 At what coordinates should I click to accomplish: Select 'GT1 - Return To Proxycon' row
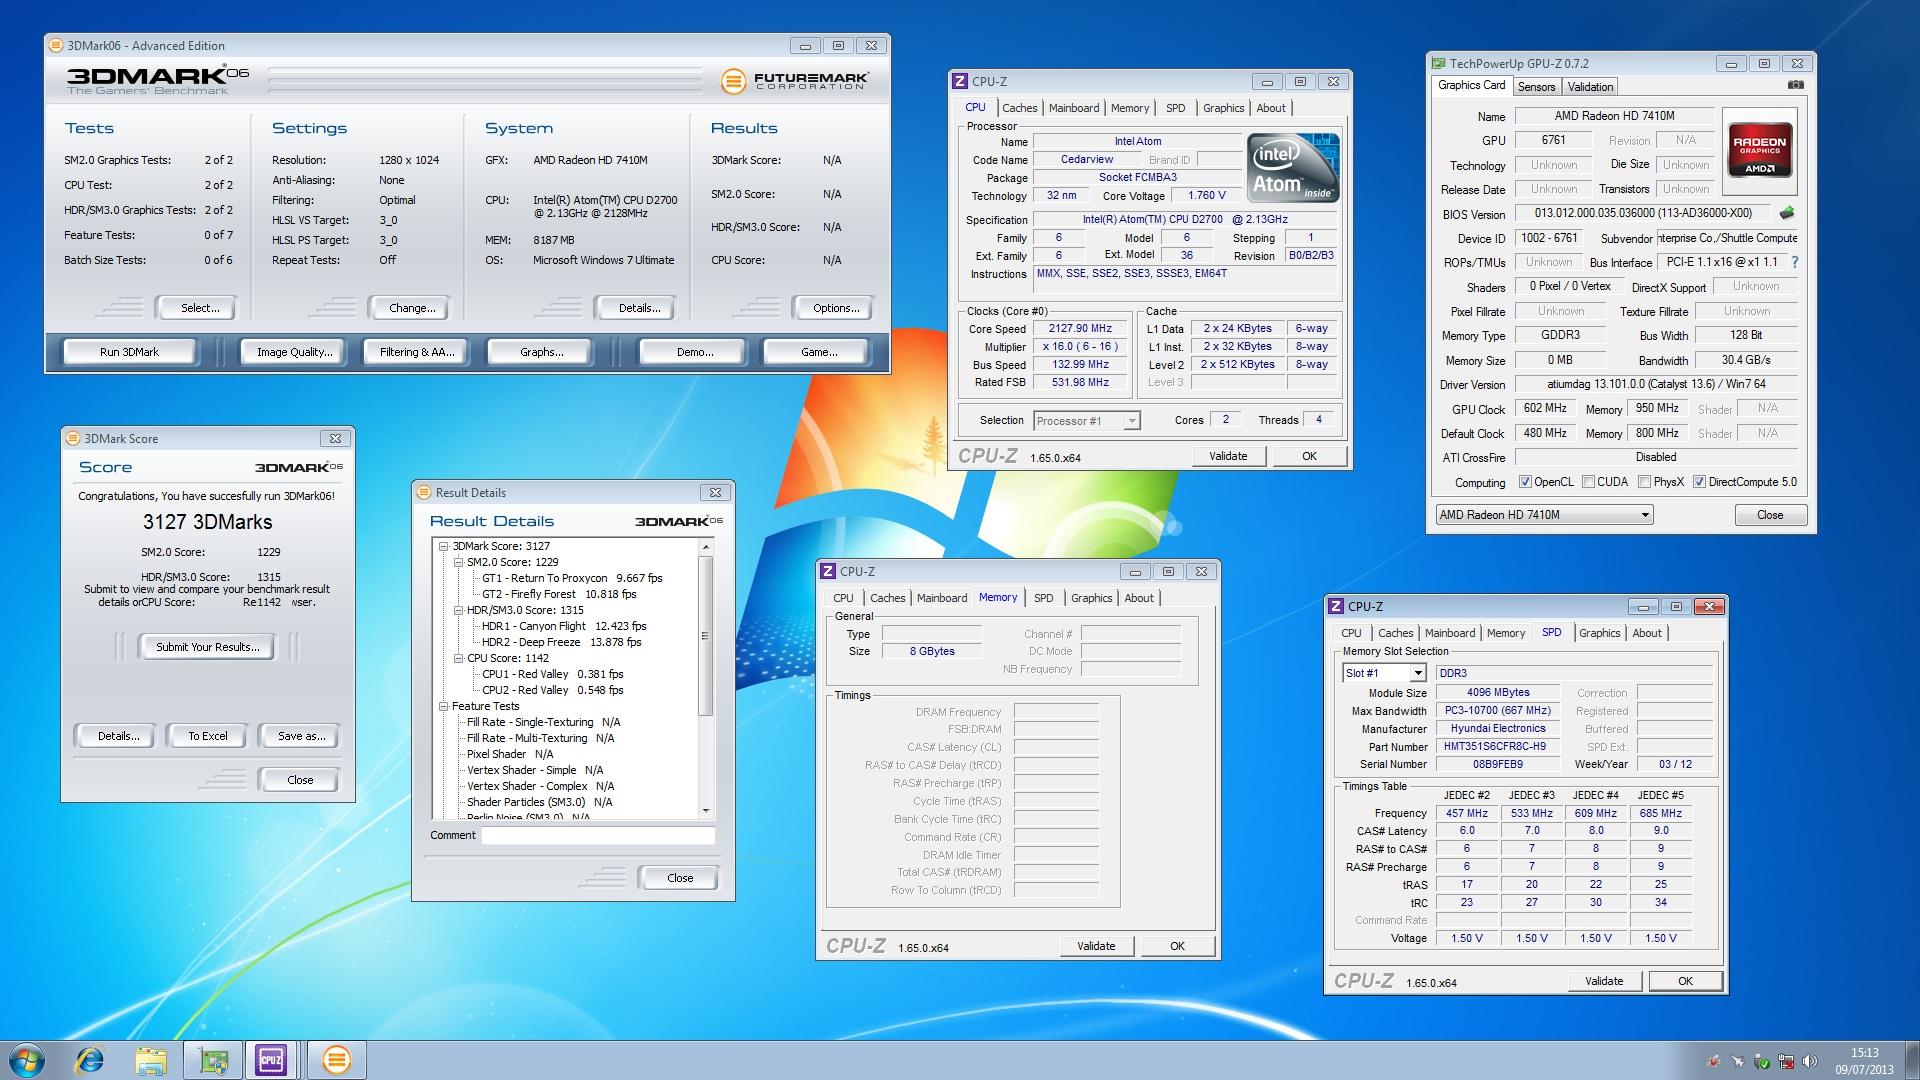(572, 578)
